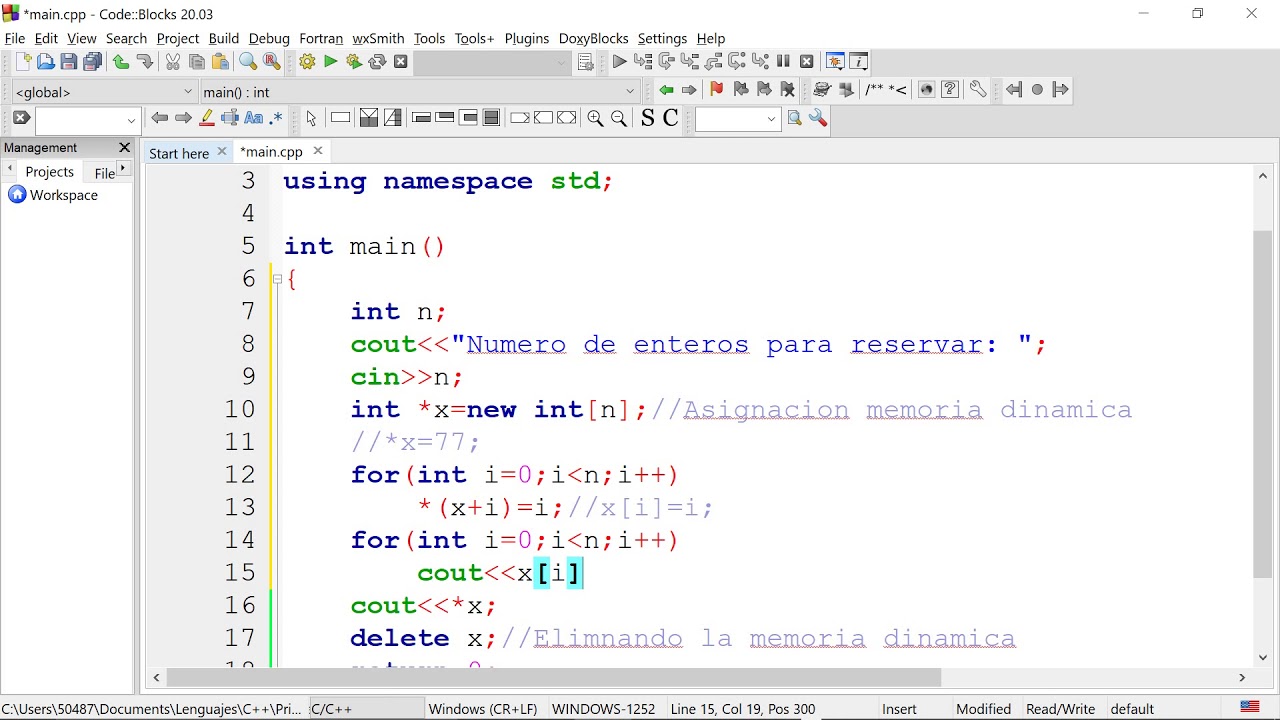Clear the search using the X box icon
Viewport: 1280px width, 720px height.
tap(21, 118)
